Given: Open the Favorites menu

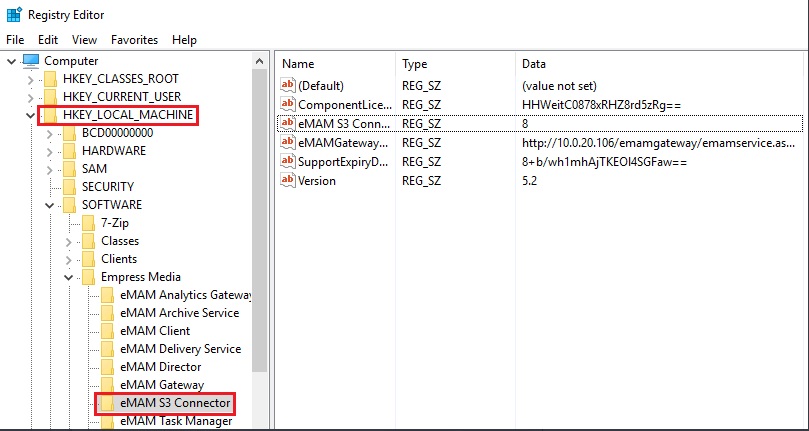Looking at the screenshot, I should pyautogui.click(x=134, y=40).
